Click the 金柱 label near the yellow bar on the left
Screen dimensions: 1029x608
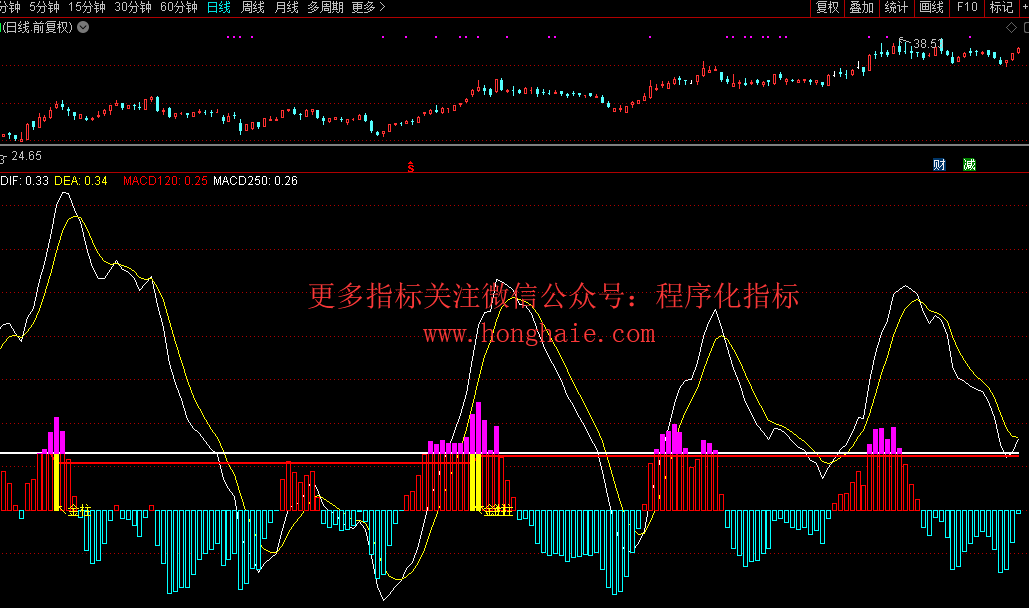(78, 511)
